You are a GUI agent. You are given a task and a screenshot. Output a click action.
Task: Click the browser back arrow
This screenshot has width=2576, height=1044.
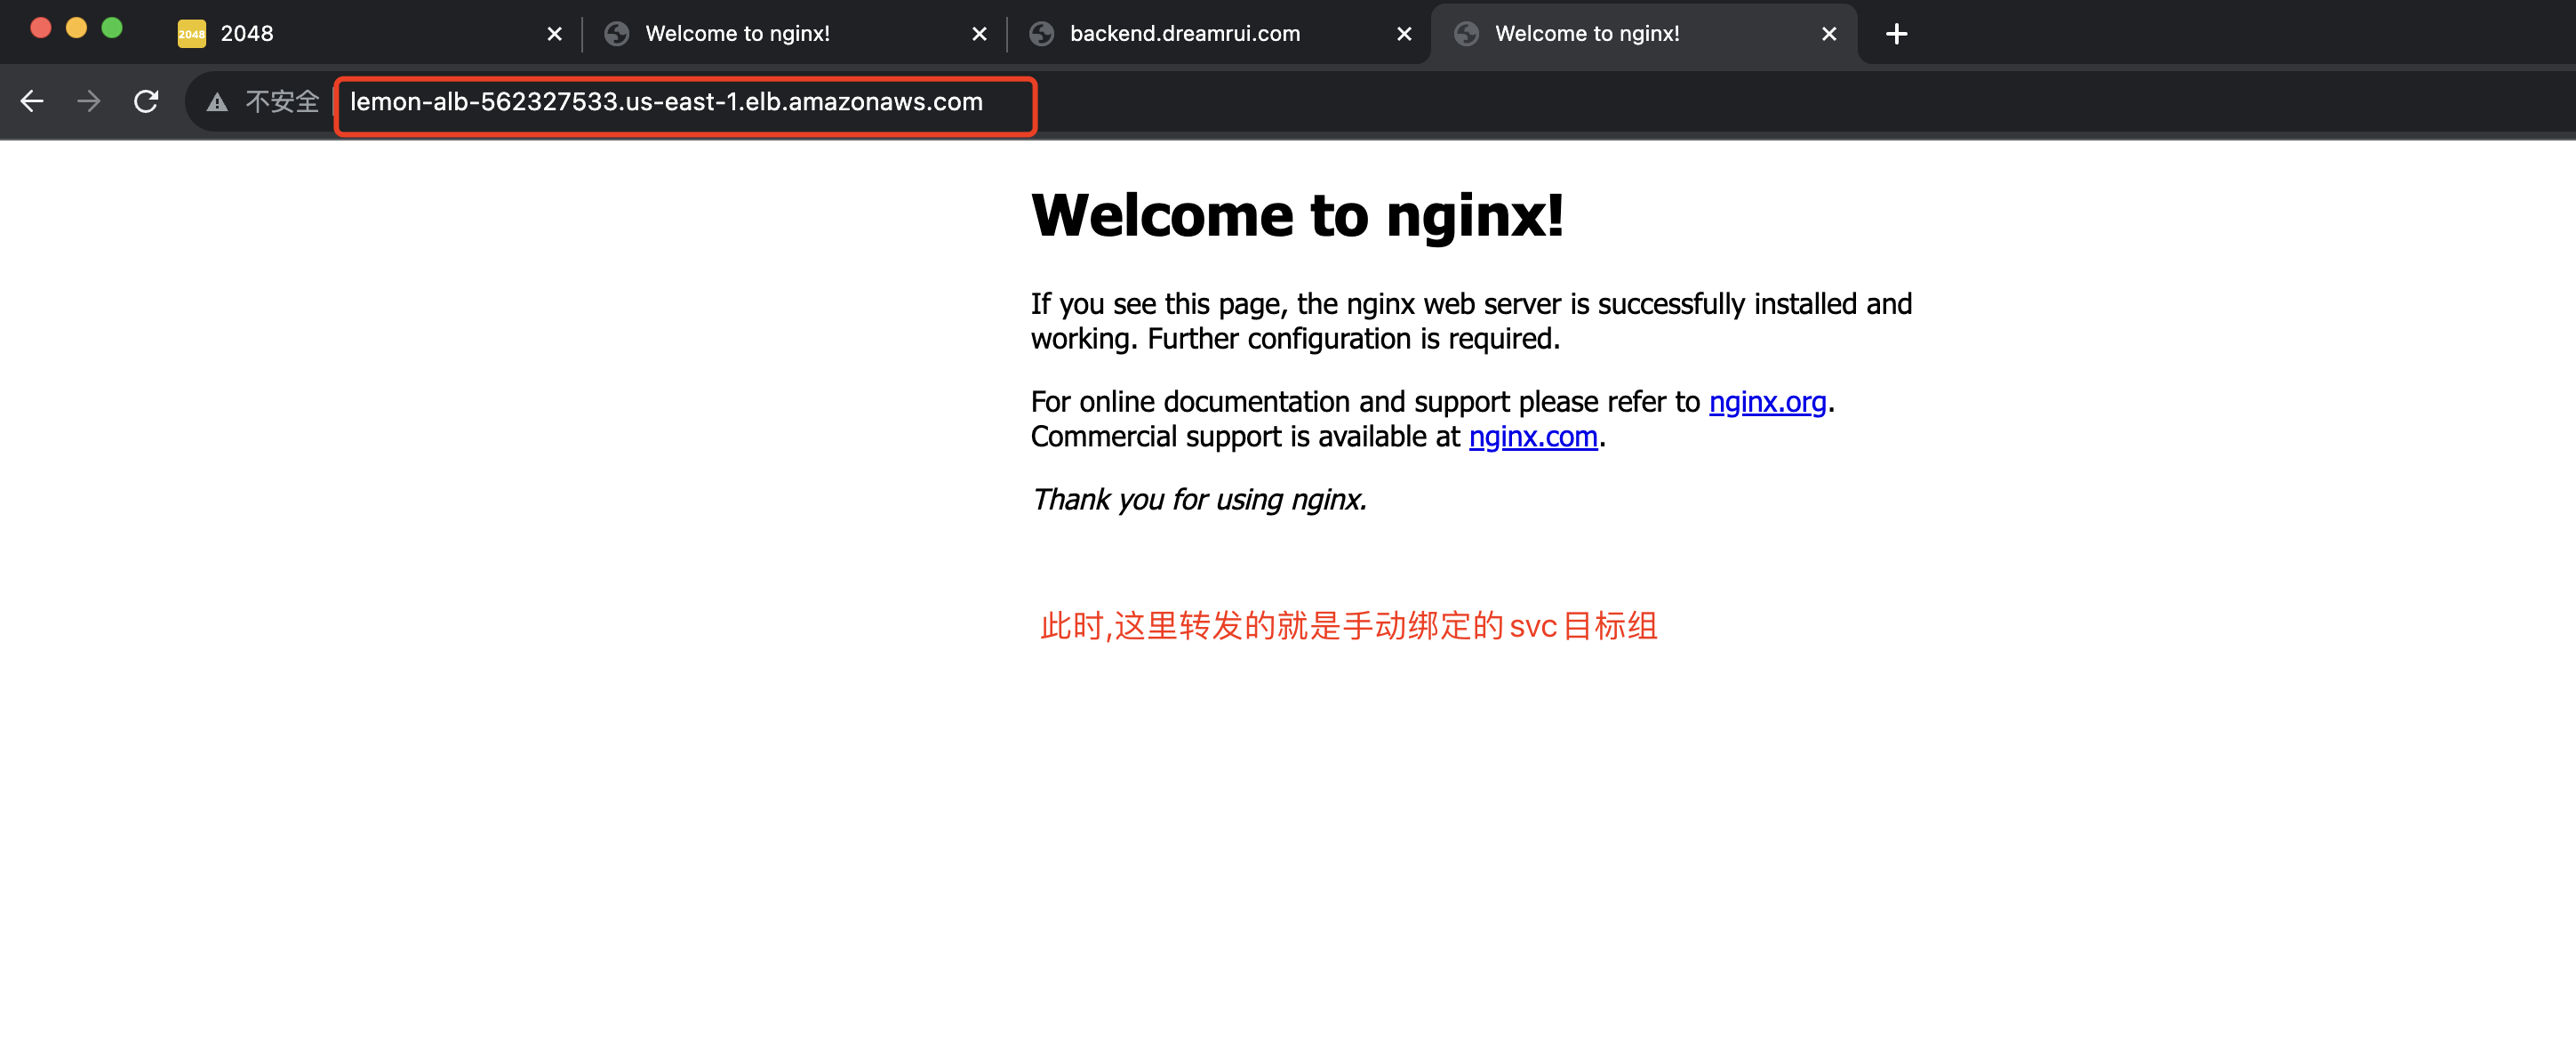[x=32, y=102]
